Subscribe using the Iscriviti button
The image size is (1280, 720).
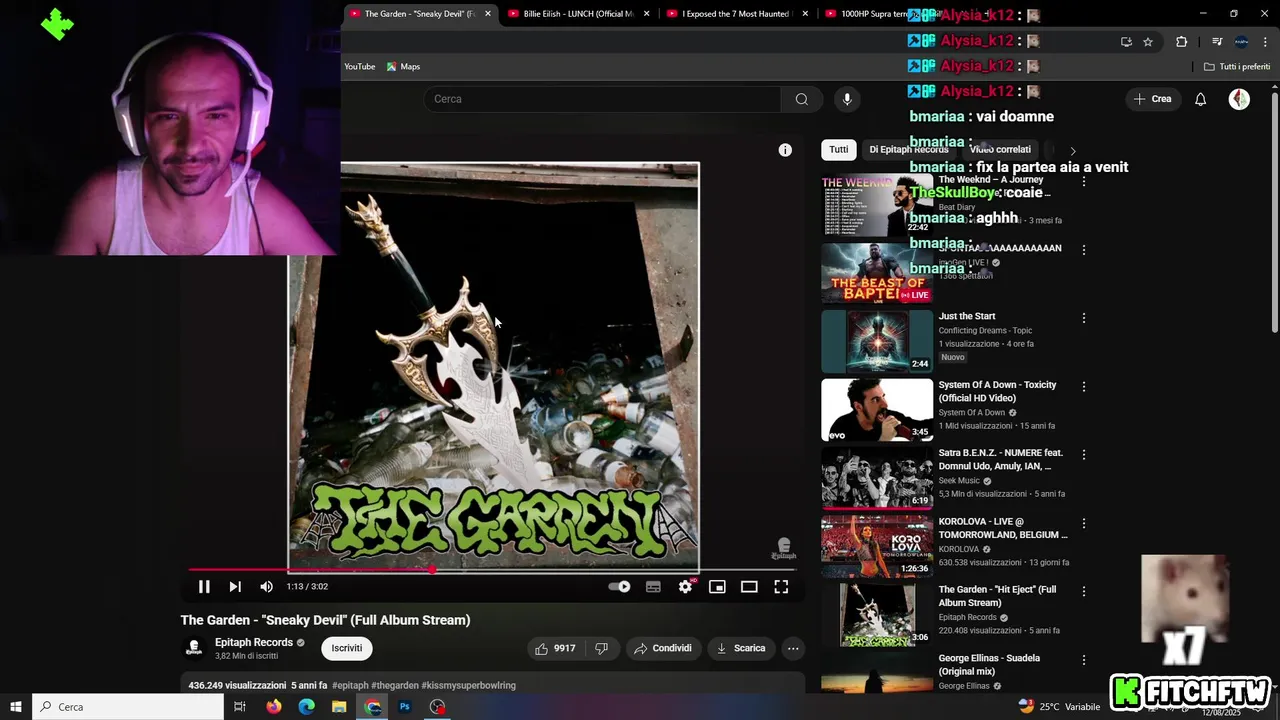click(x=347, y=648)
